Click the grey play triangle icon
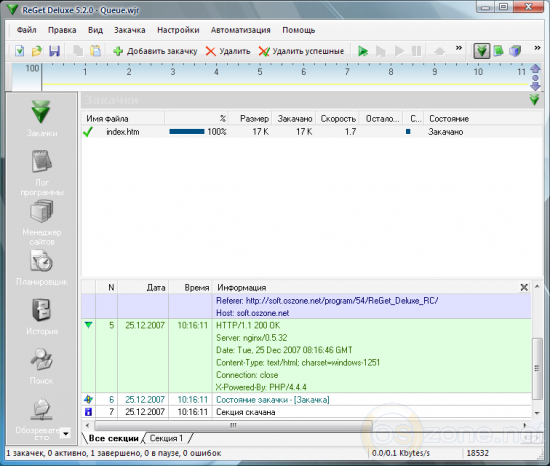This screenshot has width=550, height=466. coord(399,51)
